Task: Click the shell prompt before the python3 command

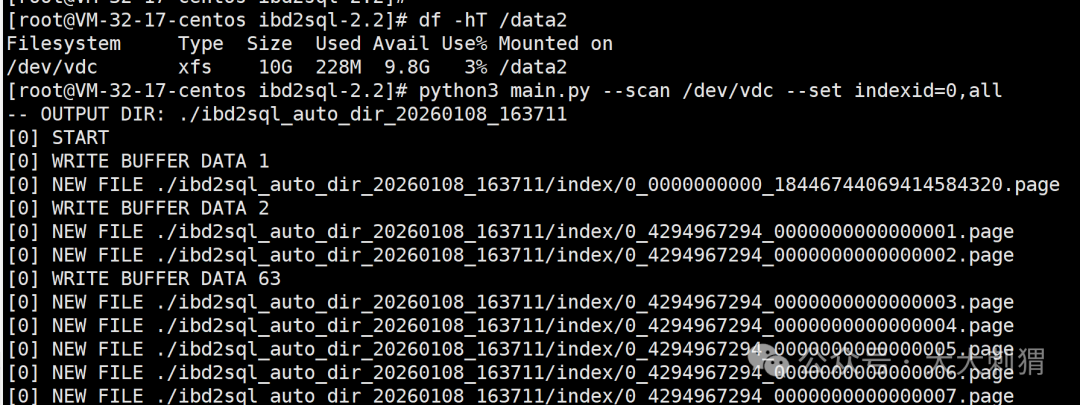Action: pyautogui.click(x=207, y=91)
